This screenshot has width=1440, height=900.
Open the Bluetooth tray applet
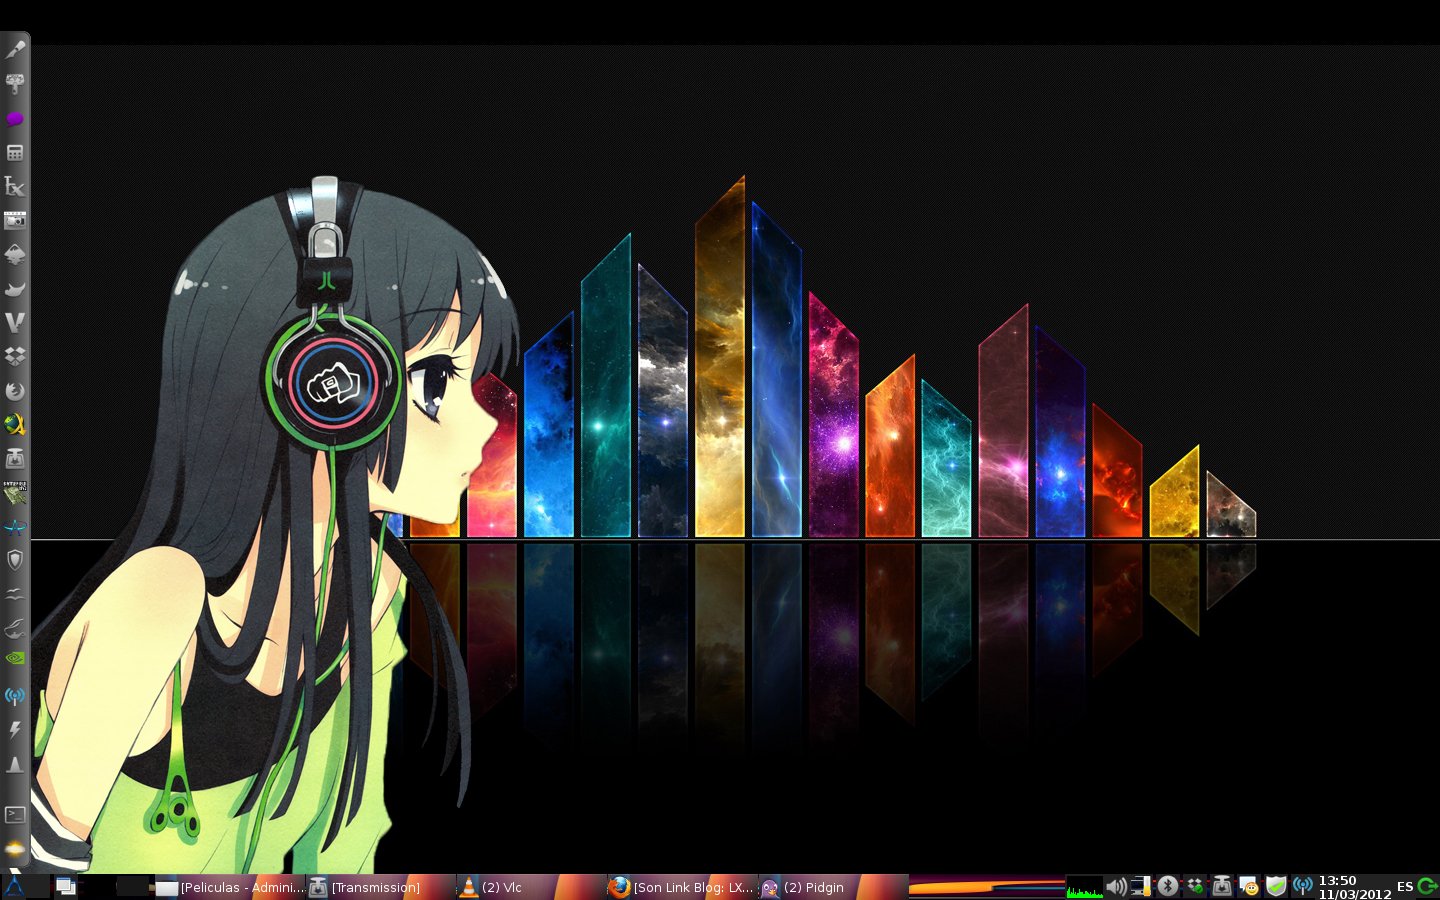(1165, 885)
